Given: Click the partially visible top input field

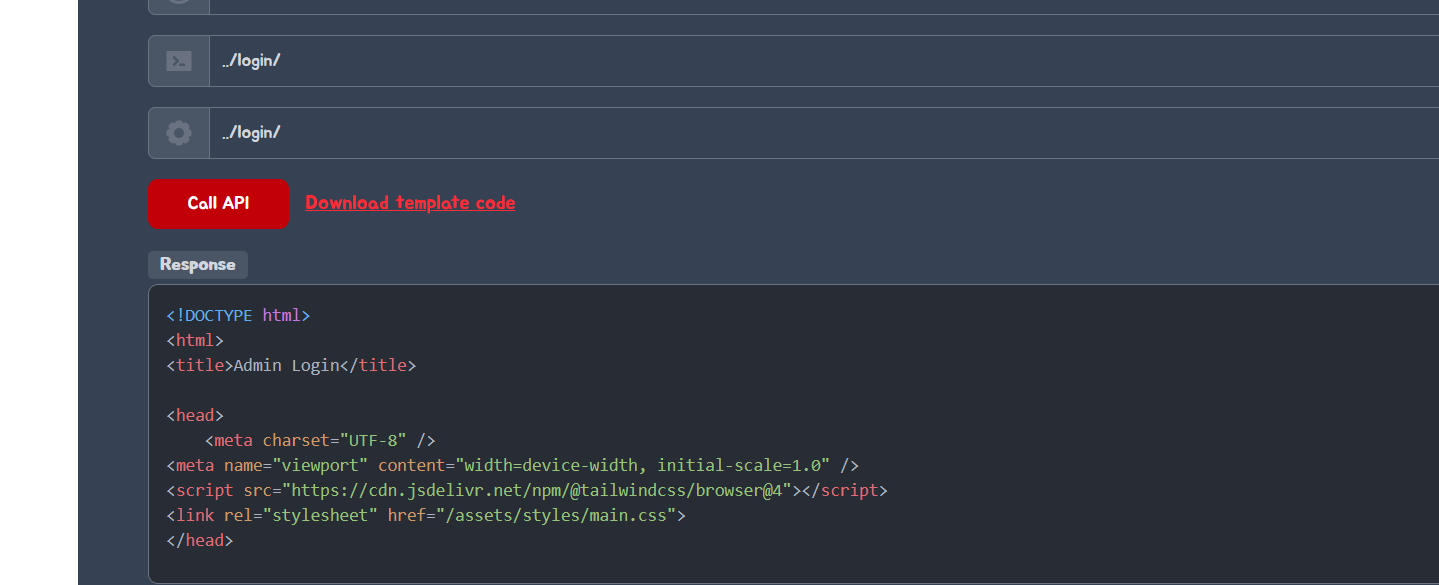Looking at the screenshot, I should tap(824, 6).
